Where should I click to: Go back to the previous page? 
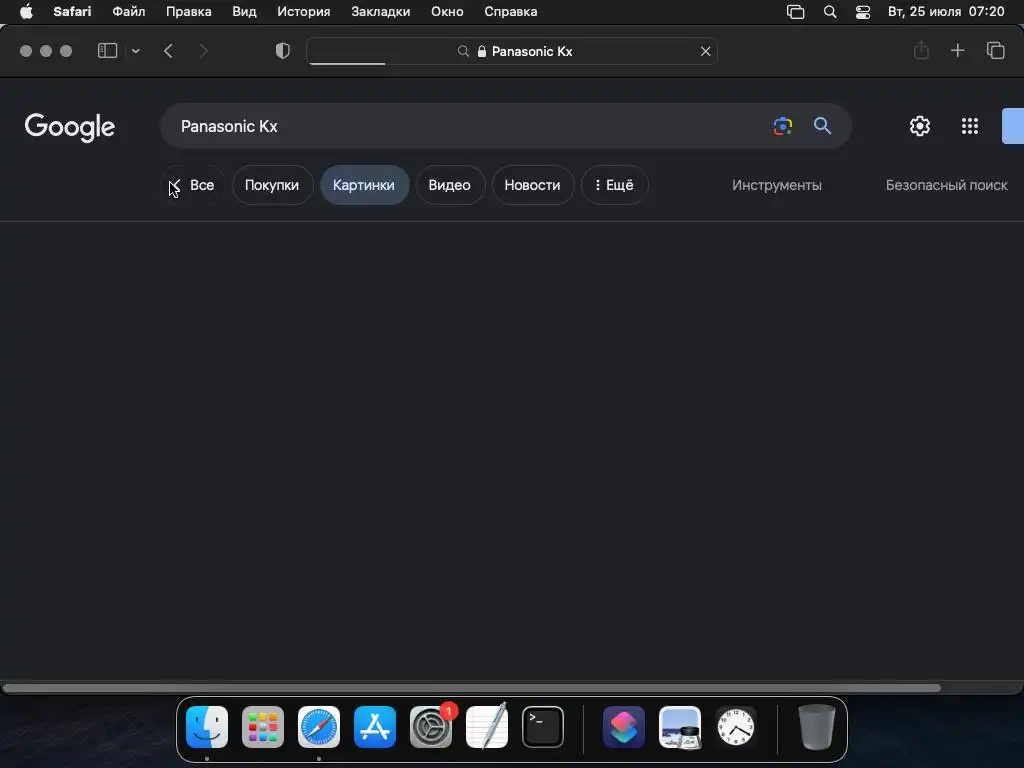(x=168, y=51)
